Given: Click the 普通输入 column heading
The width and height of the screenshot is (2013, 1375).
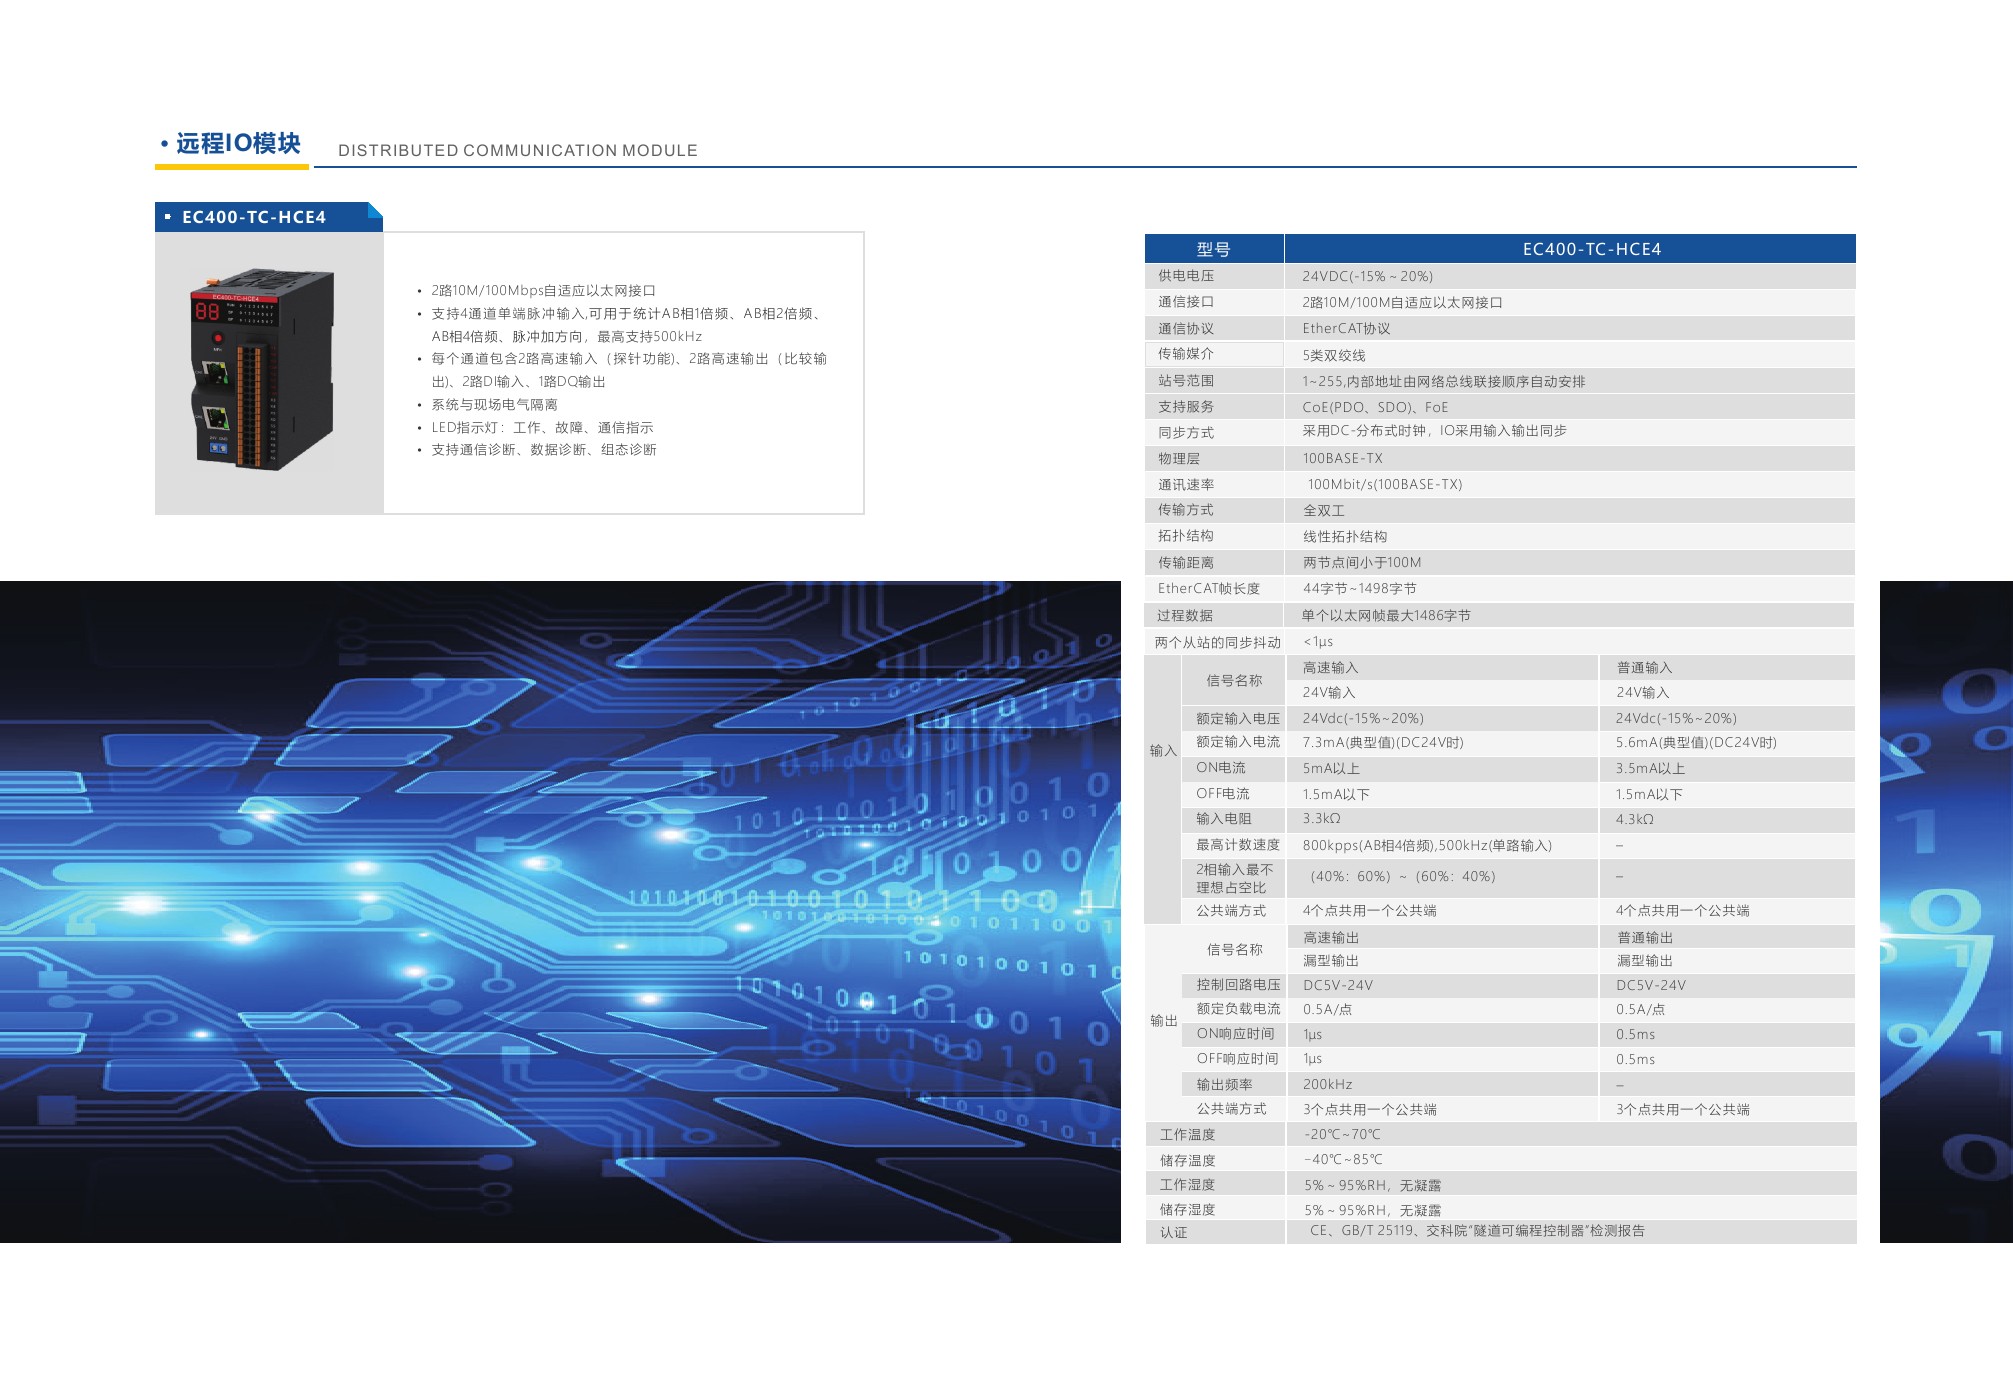Looking at the screenshot, I should click(1644, 668).
